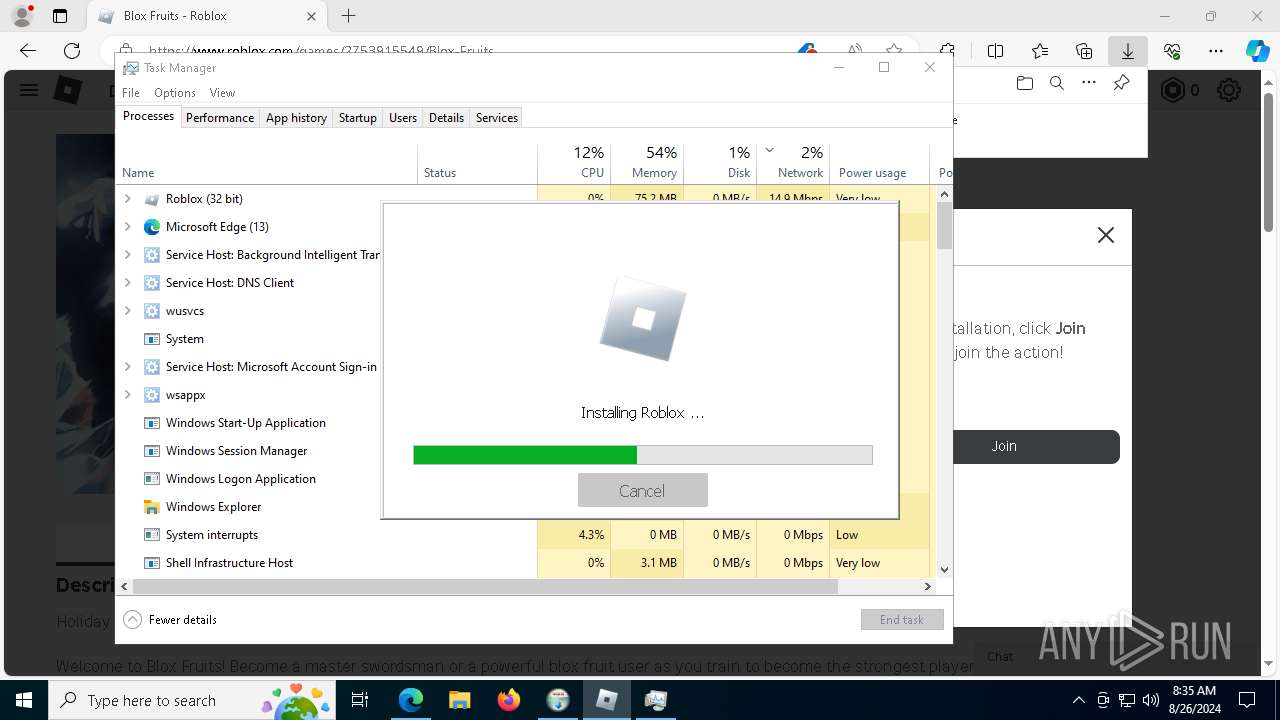
Task: Open Task Manager Options menu
Action: pyautogui.click(x=175, y=92)
